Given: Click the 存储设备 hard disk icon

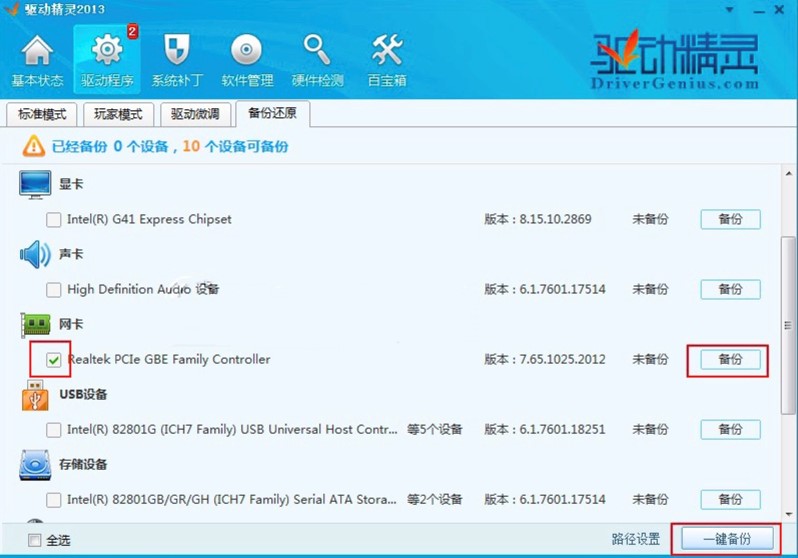Looking at the screenshot, I should 35,464.
